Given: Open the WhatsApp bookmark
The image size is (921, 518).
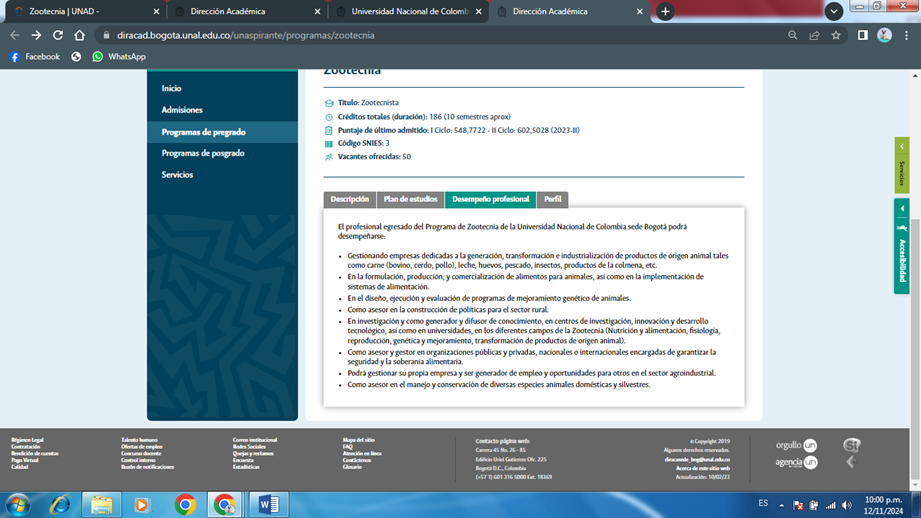Looking at the screenshot, I should (x=119, y=57).
